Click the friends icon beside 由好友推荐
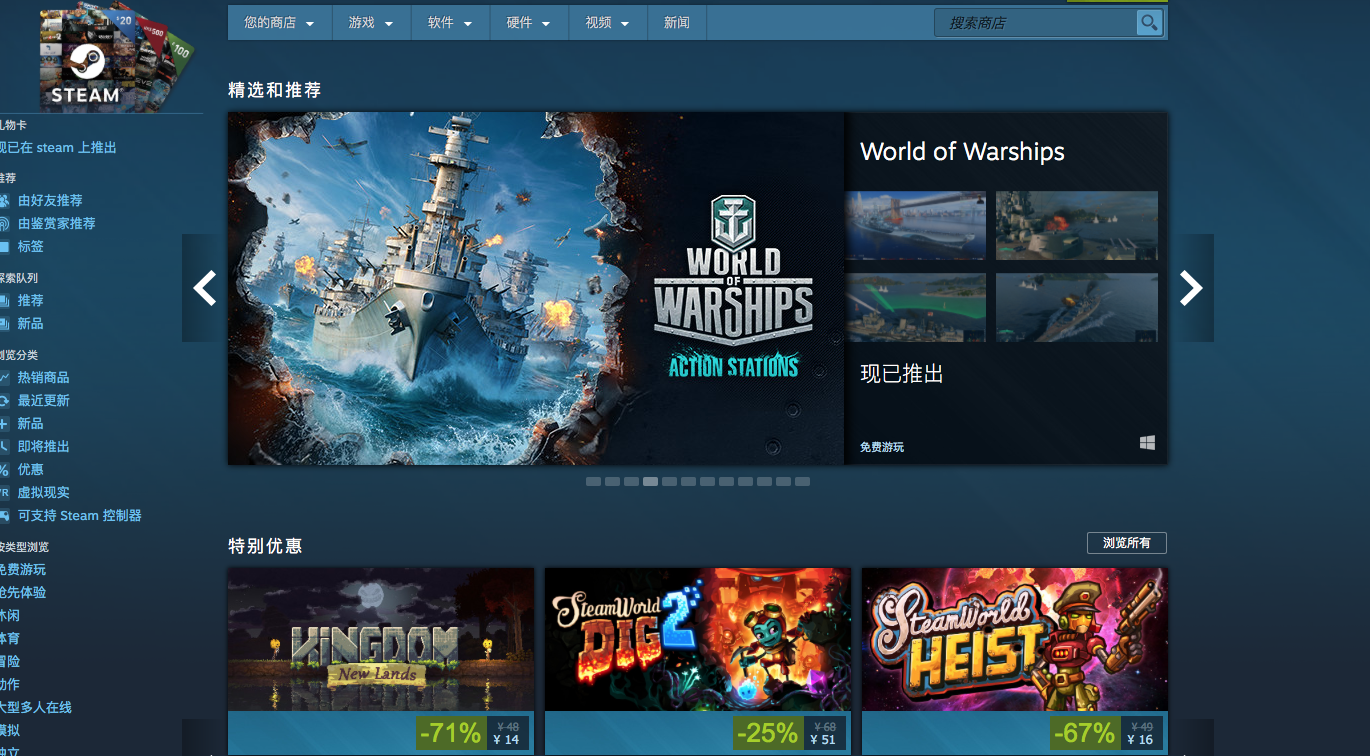1370x756 pixels. pyautogui.click(x=5, y=201)
